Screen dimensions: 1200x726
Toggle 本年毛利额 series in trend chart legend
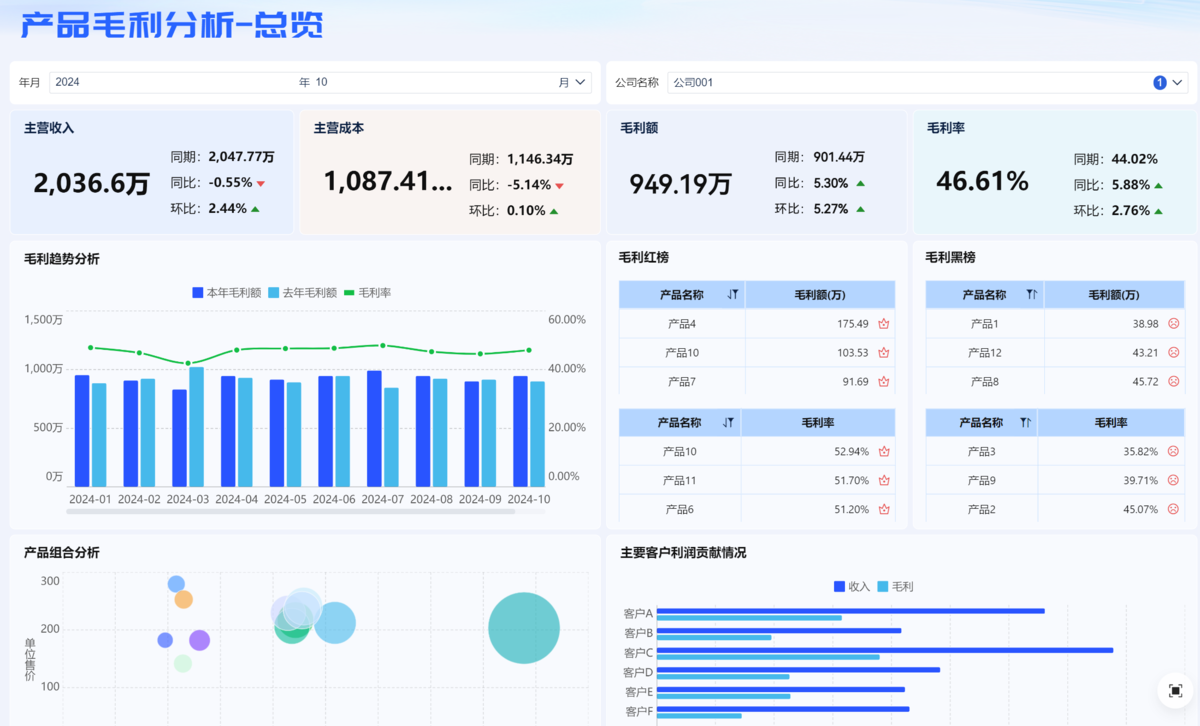pos(226,293)
